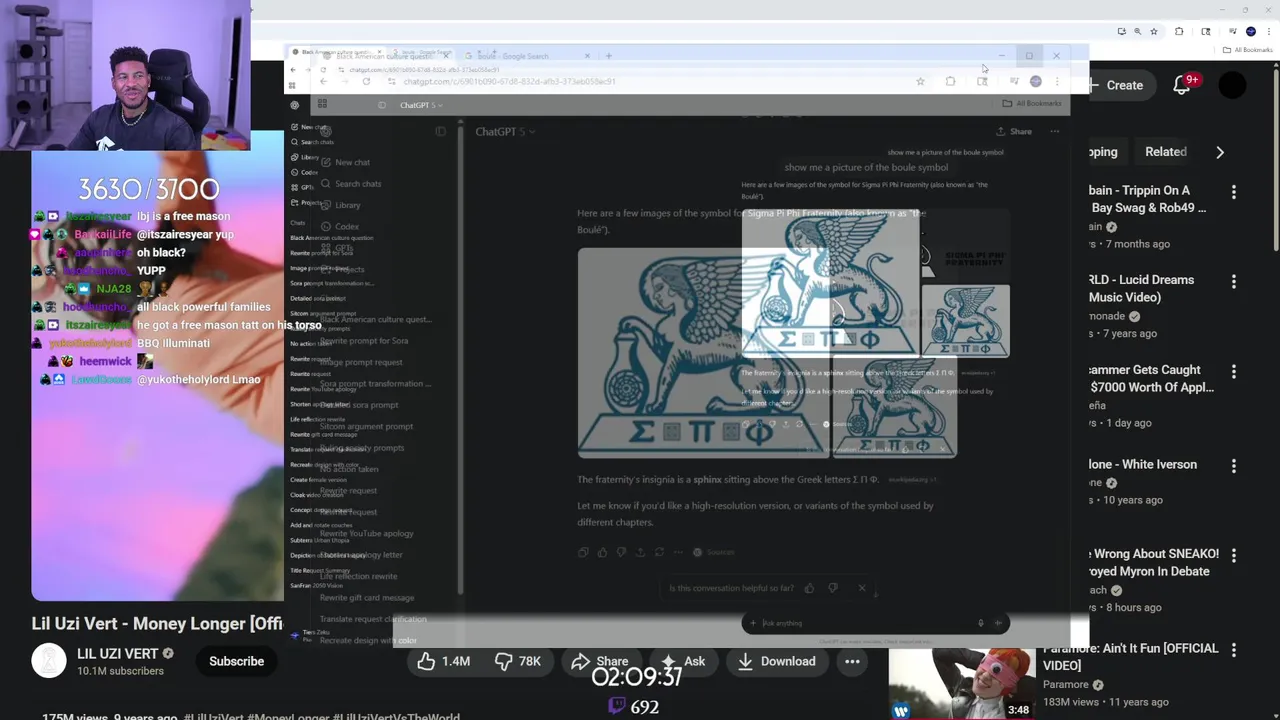Open YouTube notifications bell
The height and width of the screenshot is (720, 1280).
(x=1182, y=85)
